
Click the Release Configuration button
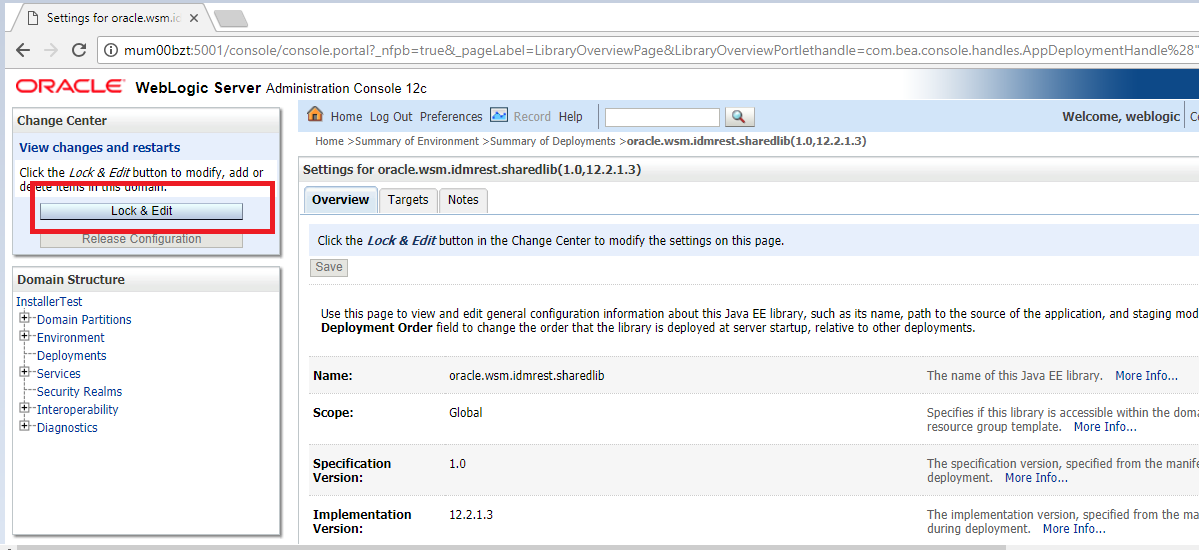141,239
